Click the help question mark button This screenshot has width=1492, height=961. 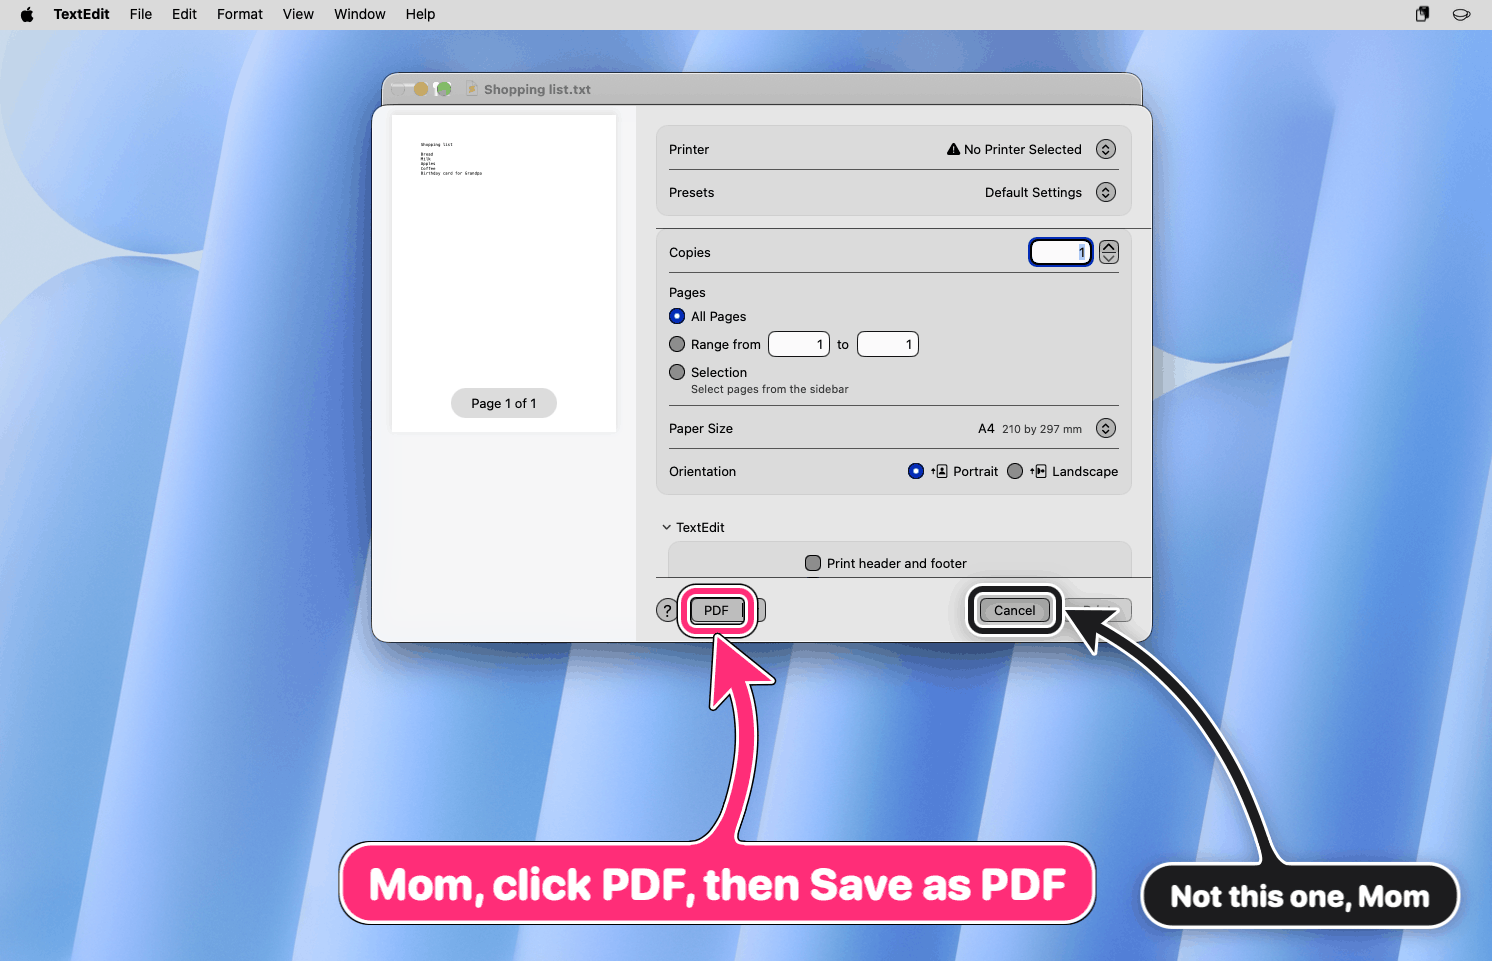(667, 610)
